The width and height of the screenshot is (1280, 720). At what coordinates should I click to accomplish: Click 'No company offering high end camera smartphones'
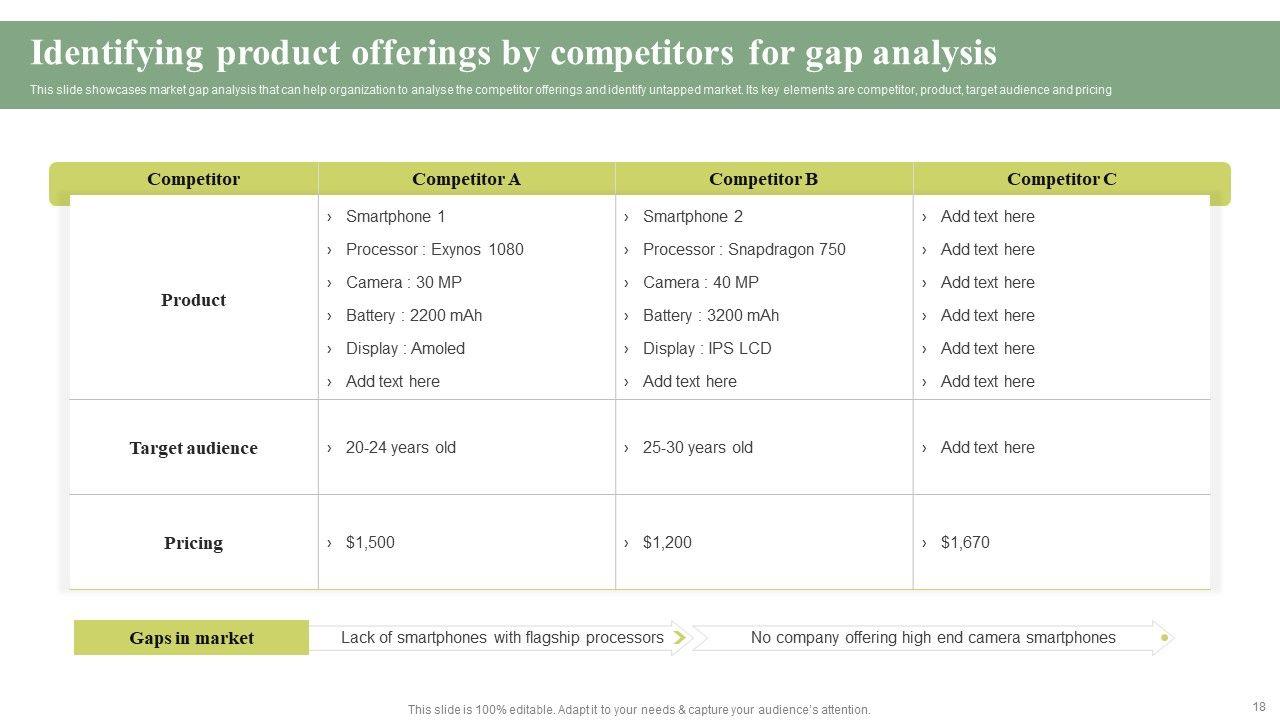tap(932, 637)
